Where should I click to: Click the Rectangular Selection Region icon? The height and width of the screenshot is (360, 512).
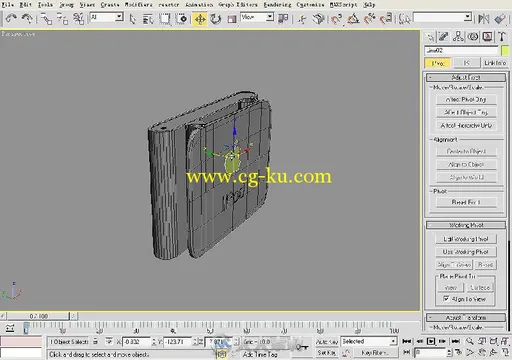click(165, 19)
